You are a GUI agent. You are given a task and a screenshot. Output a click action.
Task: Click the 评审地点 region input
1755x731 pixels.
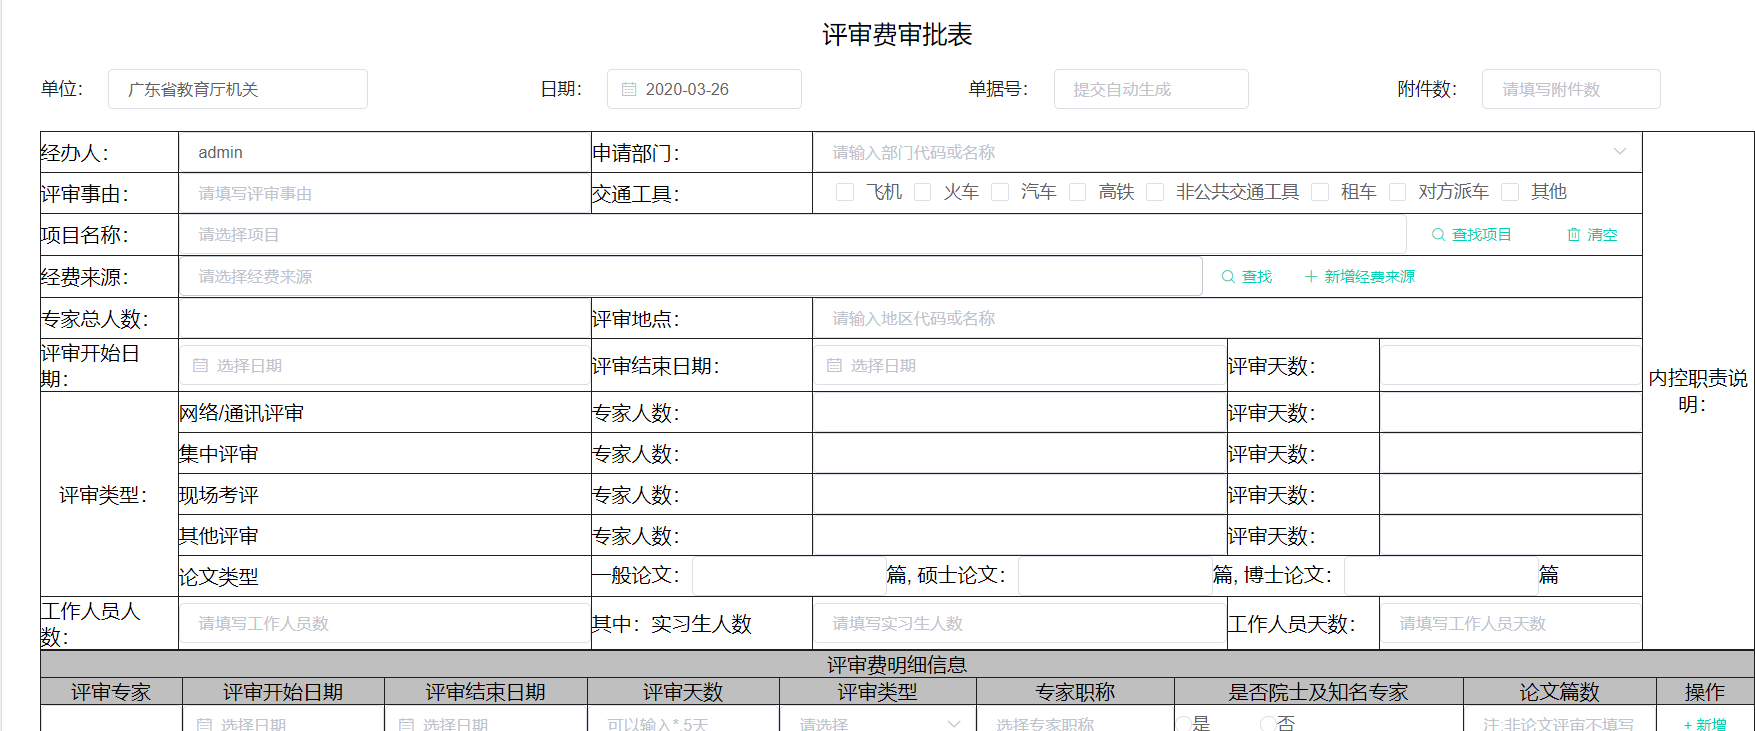1226,318
